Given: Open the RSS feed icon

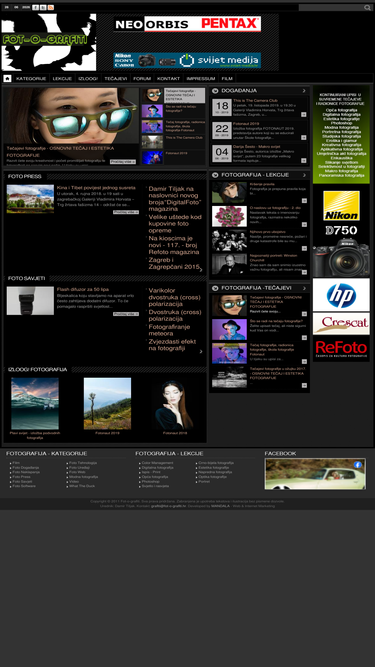Looking at the screenshot, I should pos(51,8).
